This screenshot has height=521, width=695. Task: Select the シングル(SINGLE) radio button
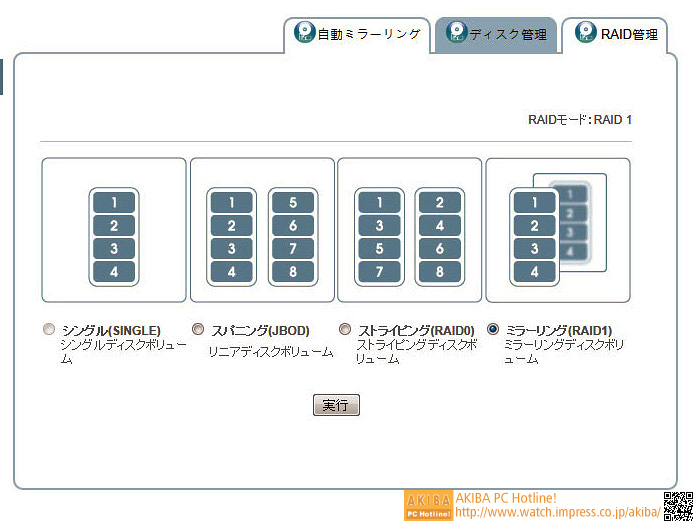click(49, 329)
